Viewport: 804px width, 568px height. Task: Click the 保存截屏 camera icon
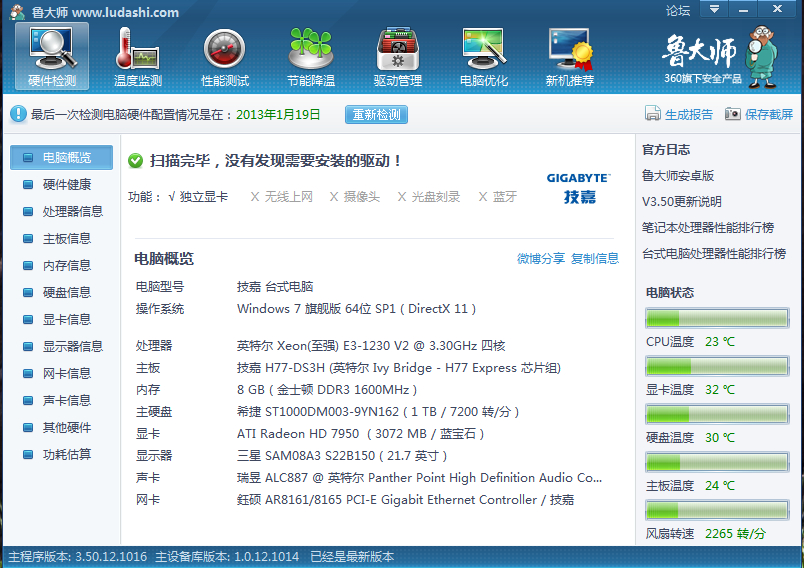coord(733,114)
